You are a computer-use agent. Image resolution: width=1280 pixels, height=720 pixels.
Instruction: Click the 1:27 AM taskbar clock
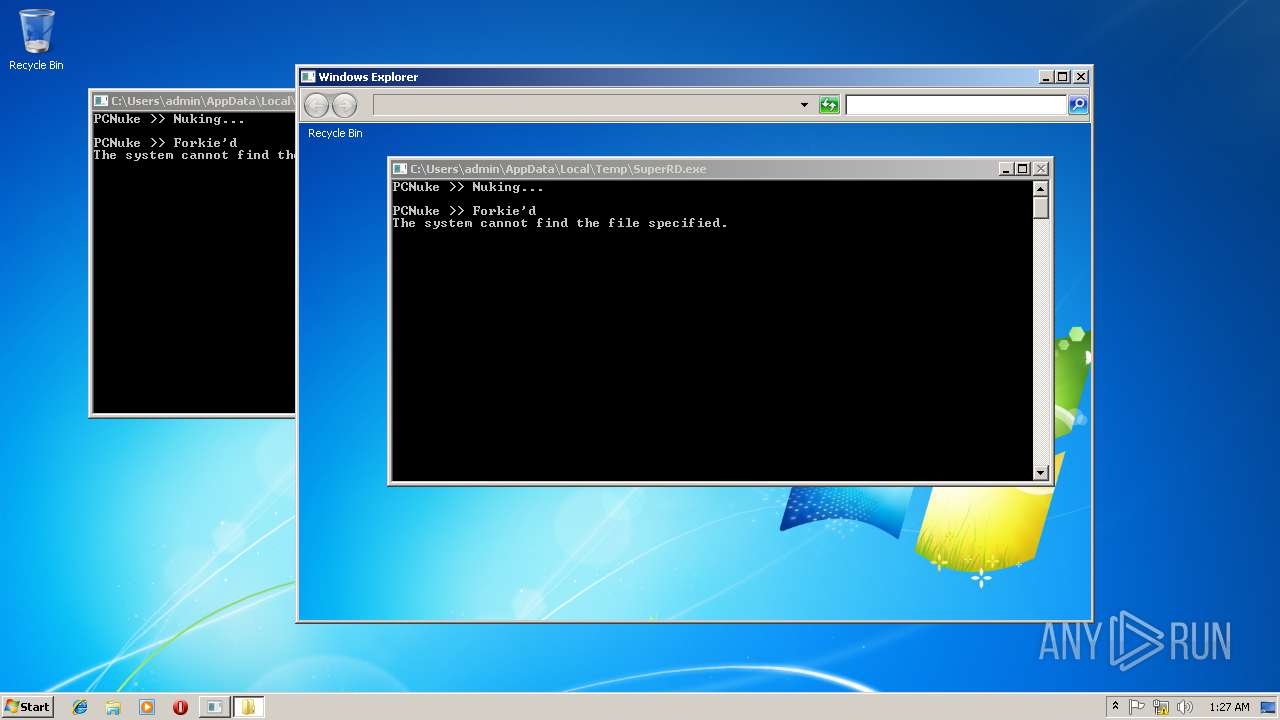coord(1229,707)
